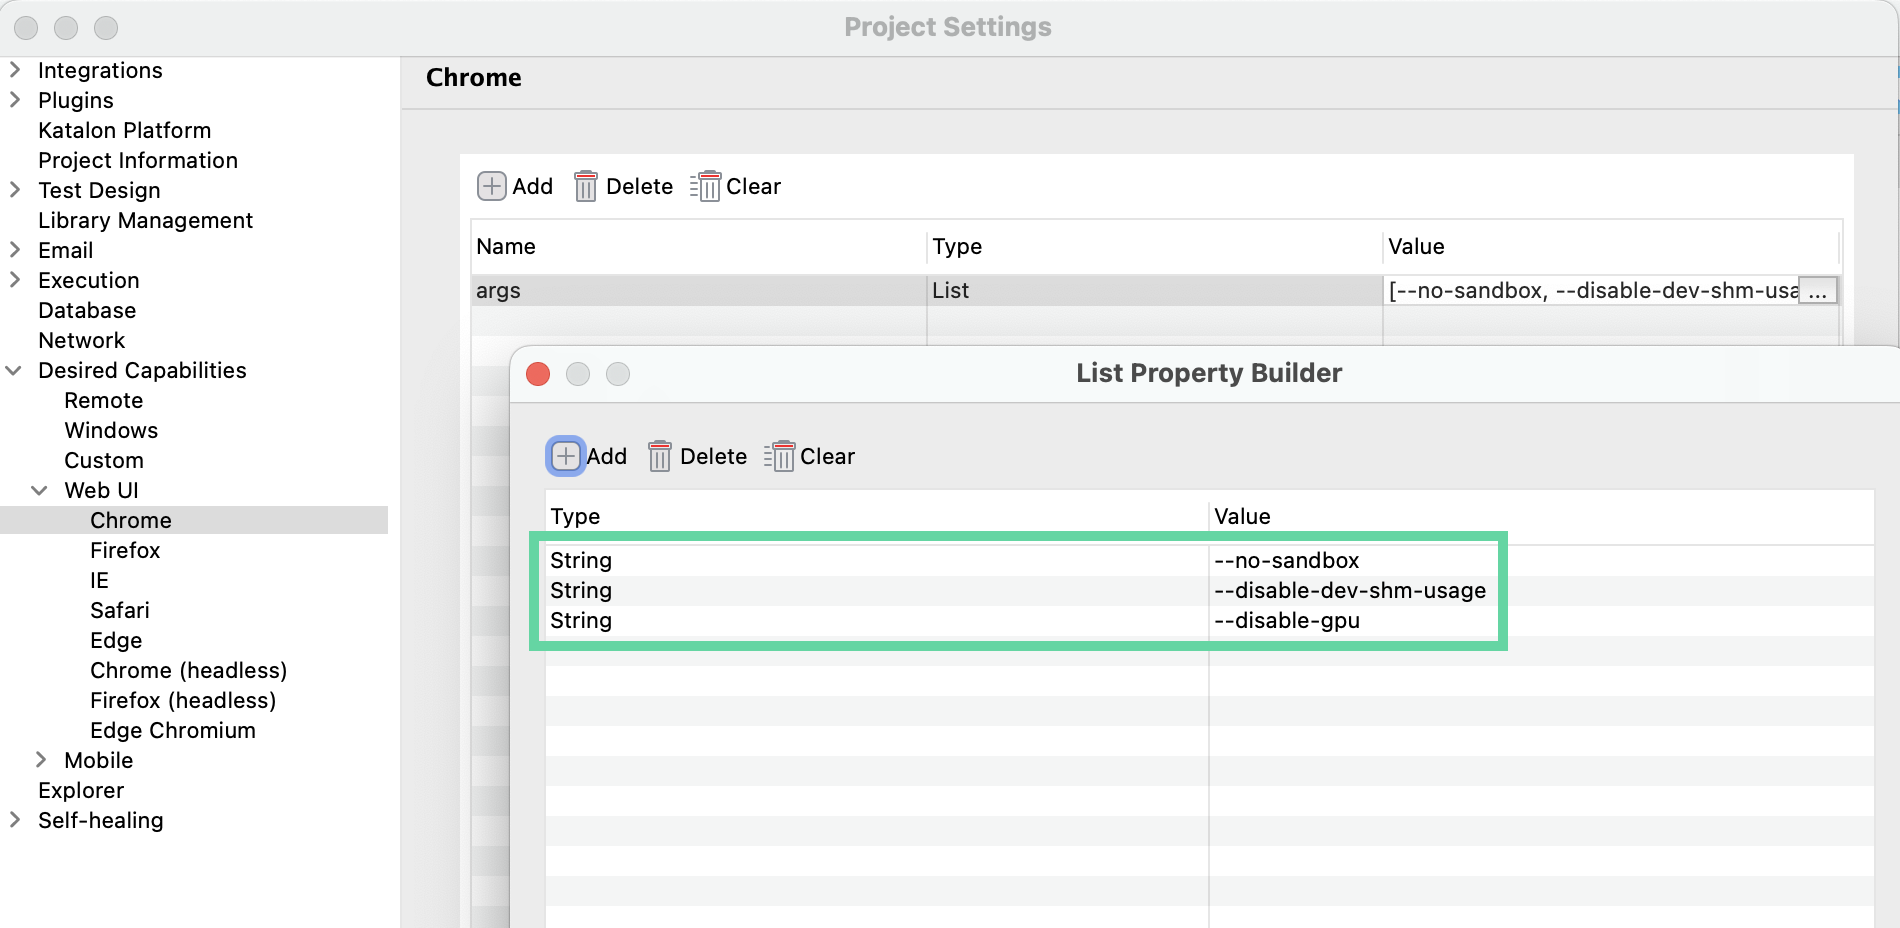
Task: Expand the Test Design section
Action: [x=14, y=190]
